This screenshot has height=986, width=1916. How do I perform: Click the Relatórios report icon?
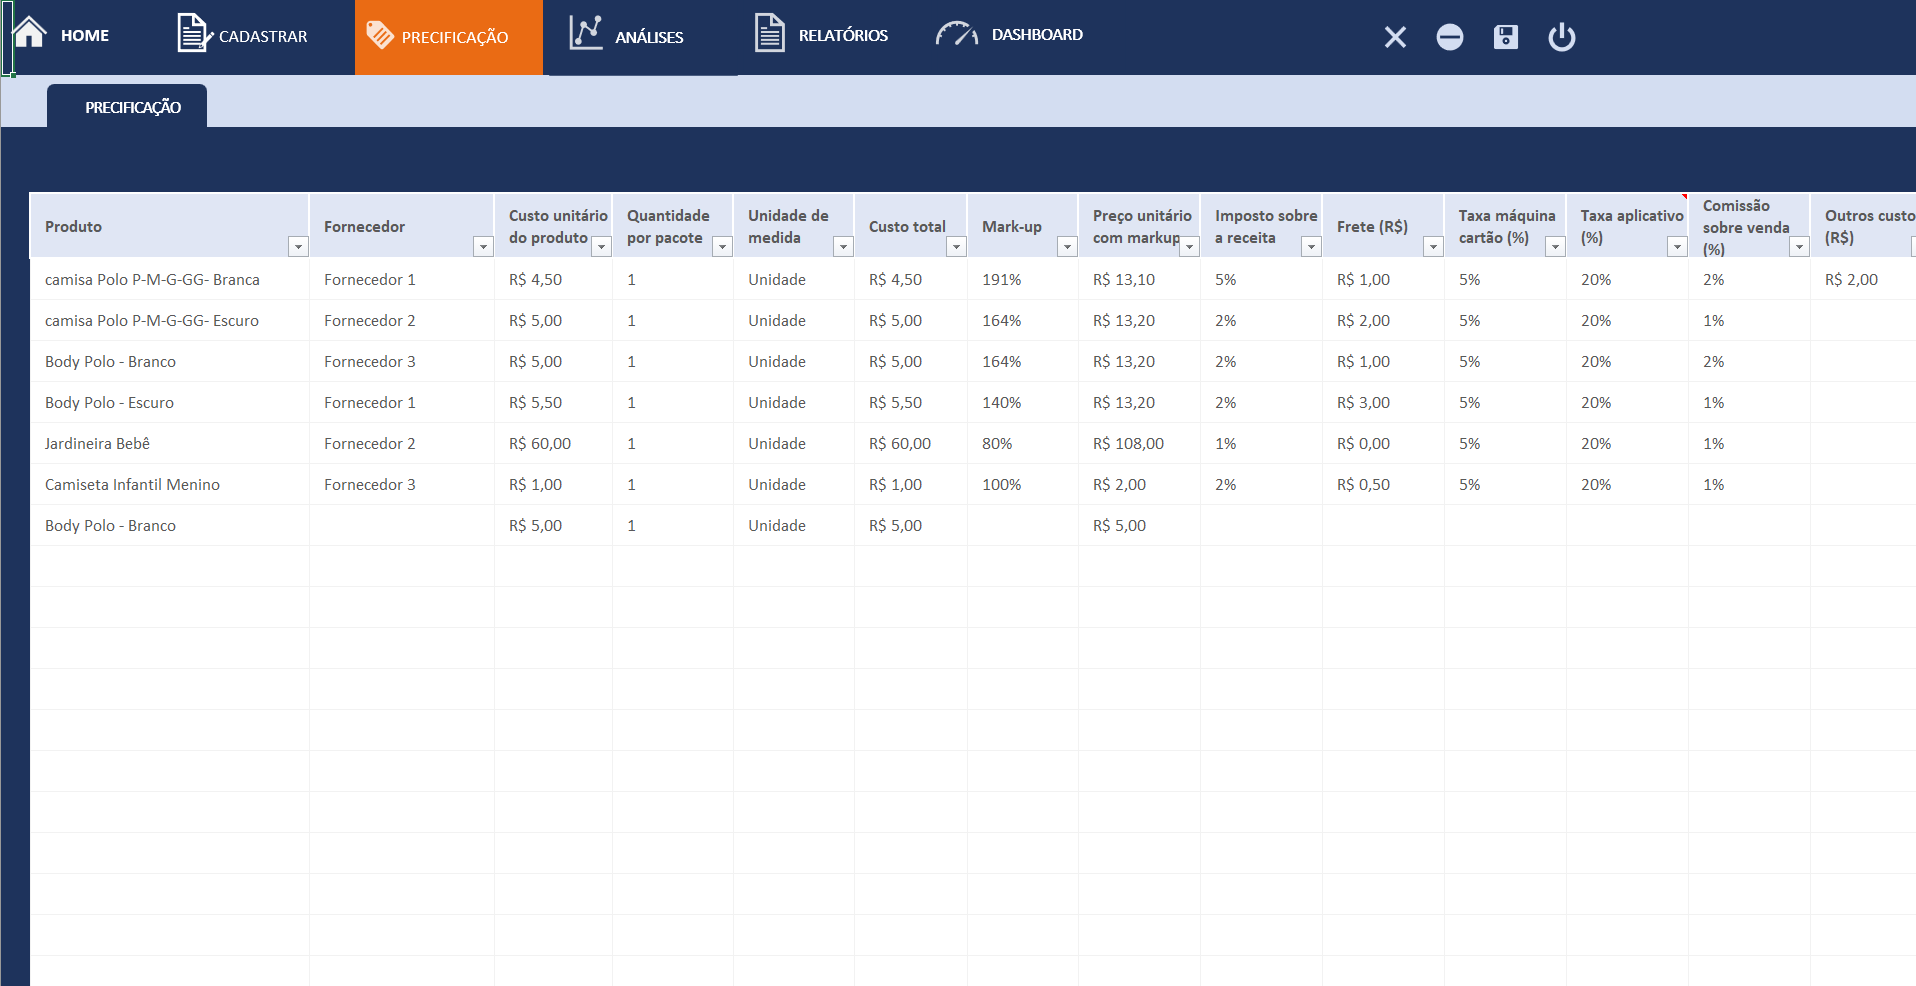769,33
